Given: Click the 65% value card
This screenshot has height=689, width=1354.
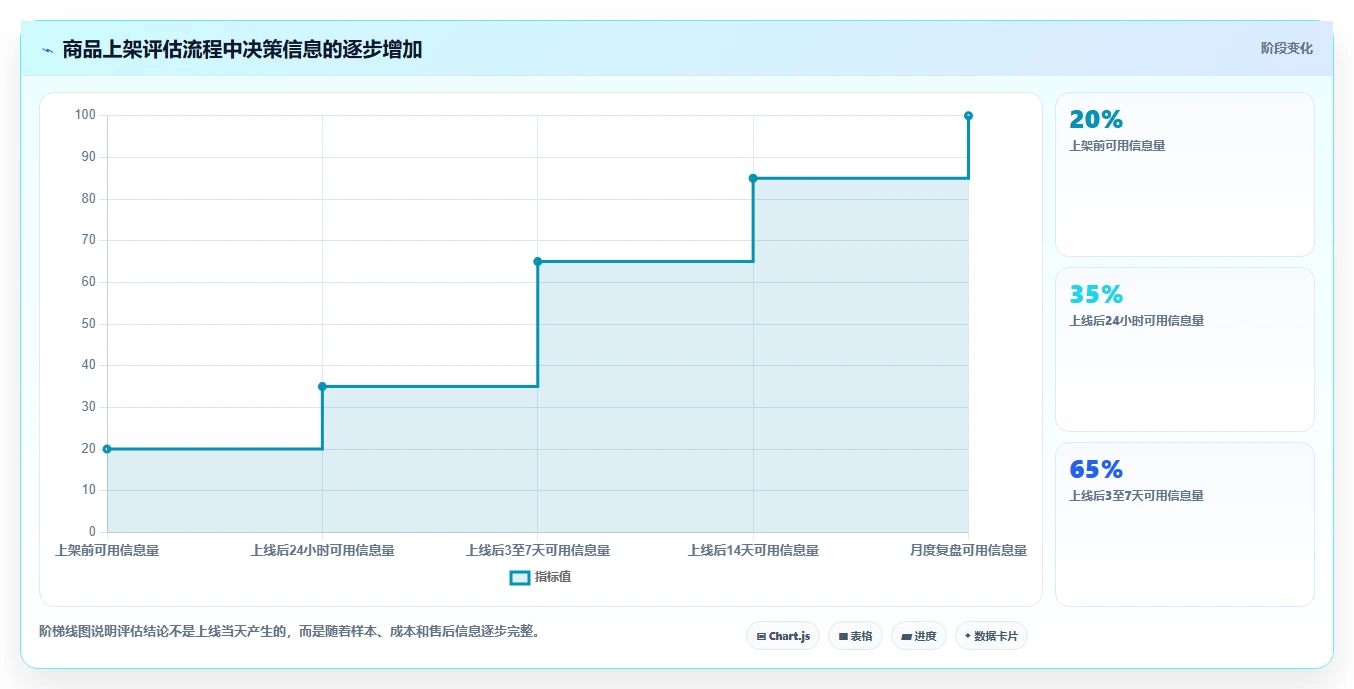Looking at the screenshot, I should click(1184, 524).
